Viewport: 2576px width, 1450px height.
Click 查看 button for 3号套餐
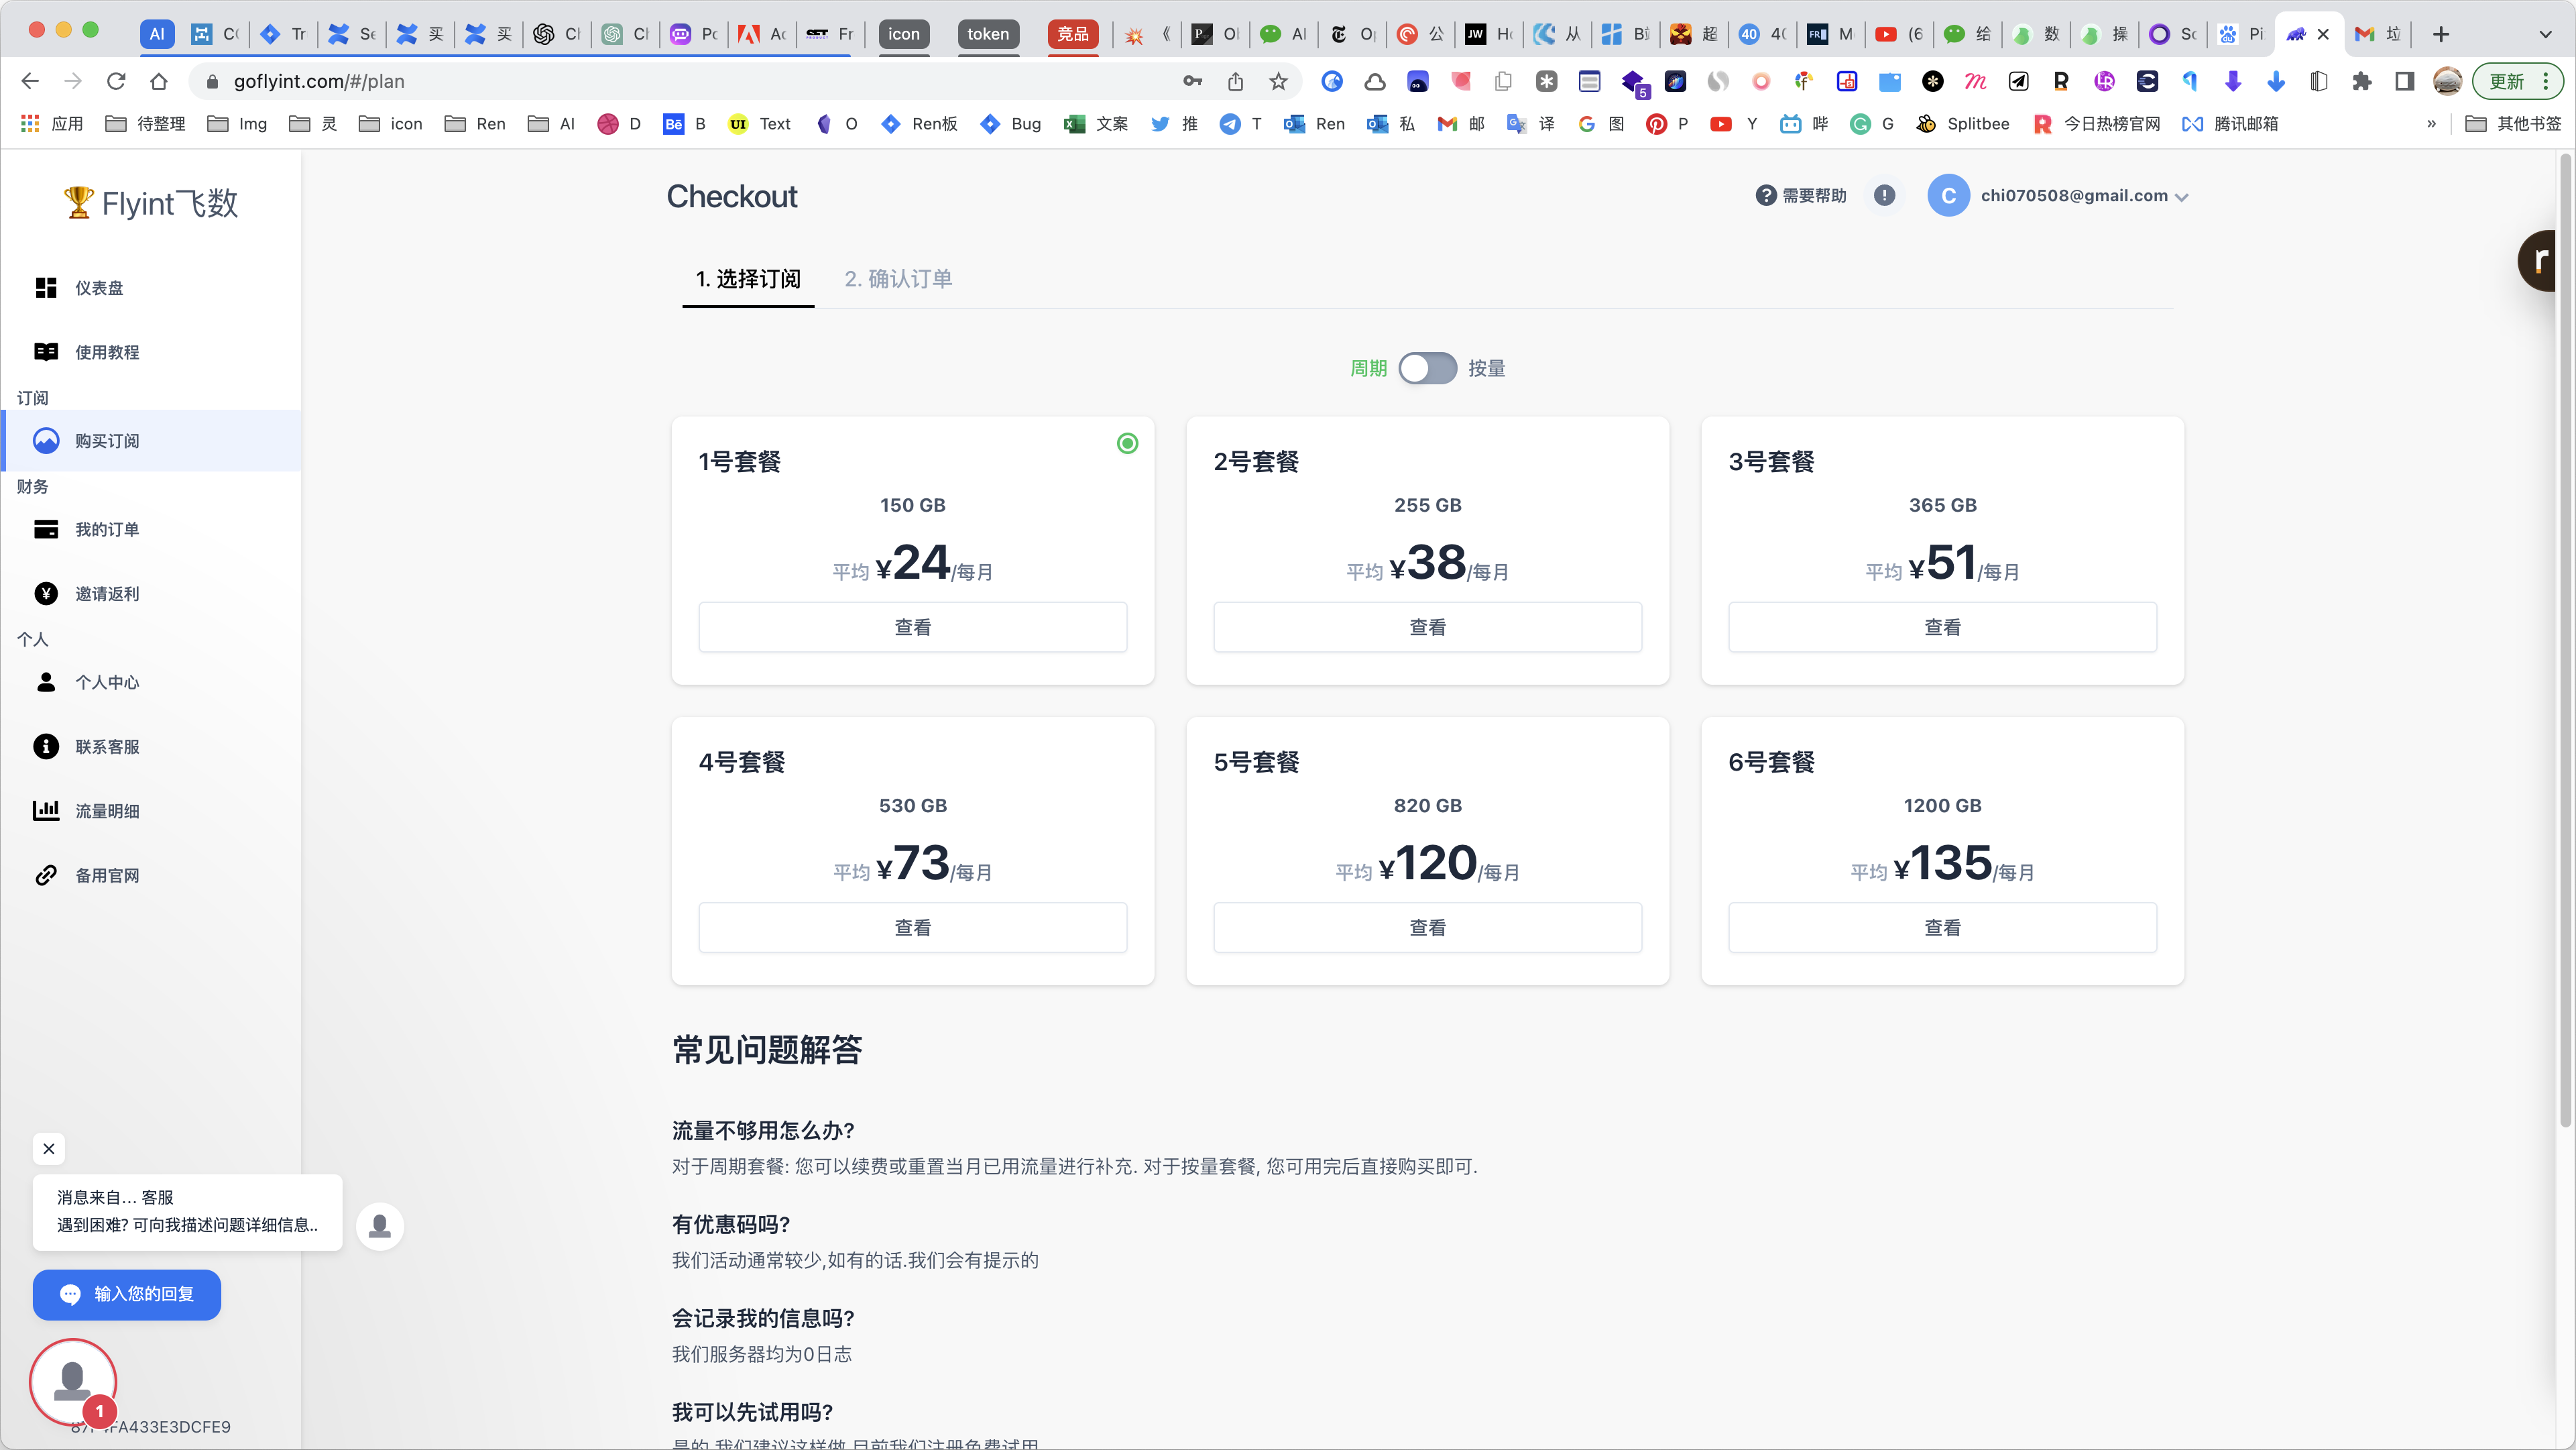[1942, 627]
